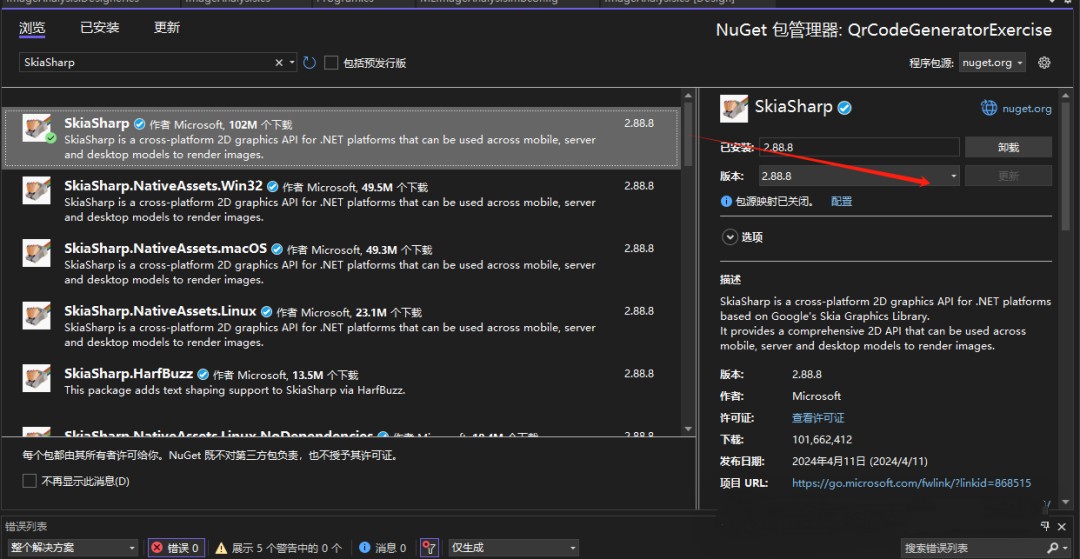1080x559 pixels.
Task: Pin the error list panel
Action: (x=1045, y=527)
